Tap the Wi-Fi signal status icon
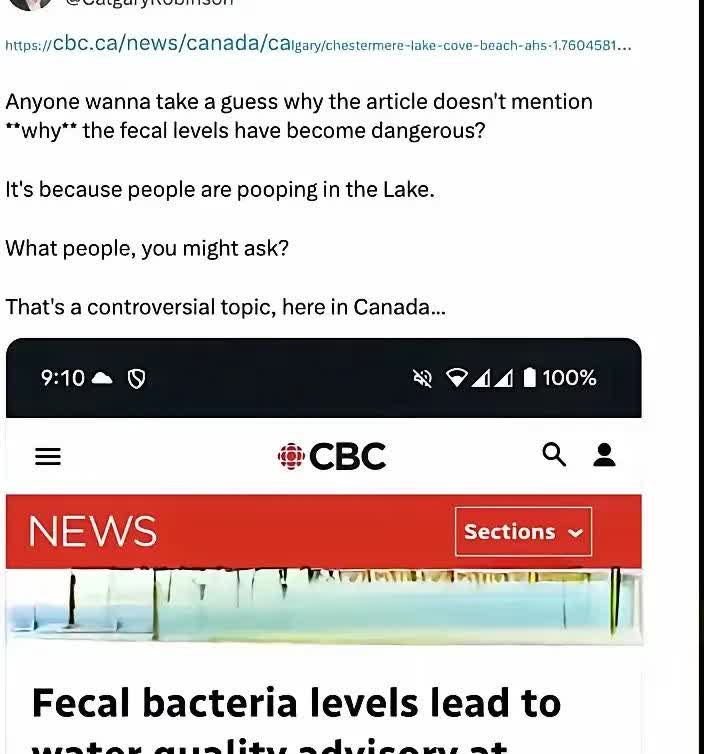The height and width of the screenshot is (754, 704). coord(456,378)
